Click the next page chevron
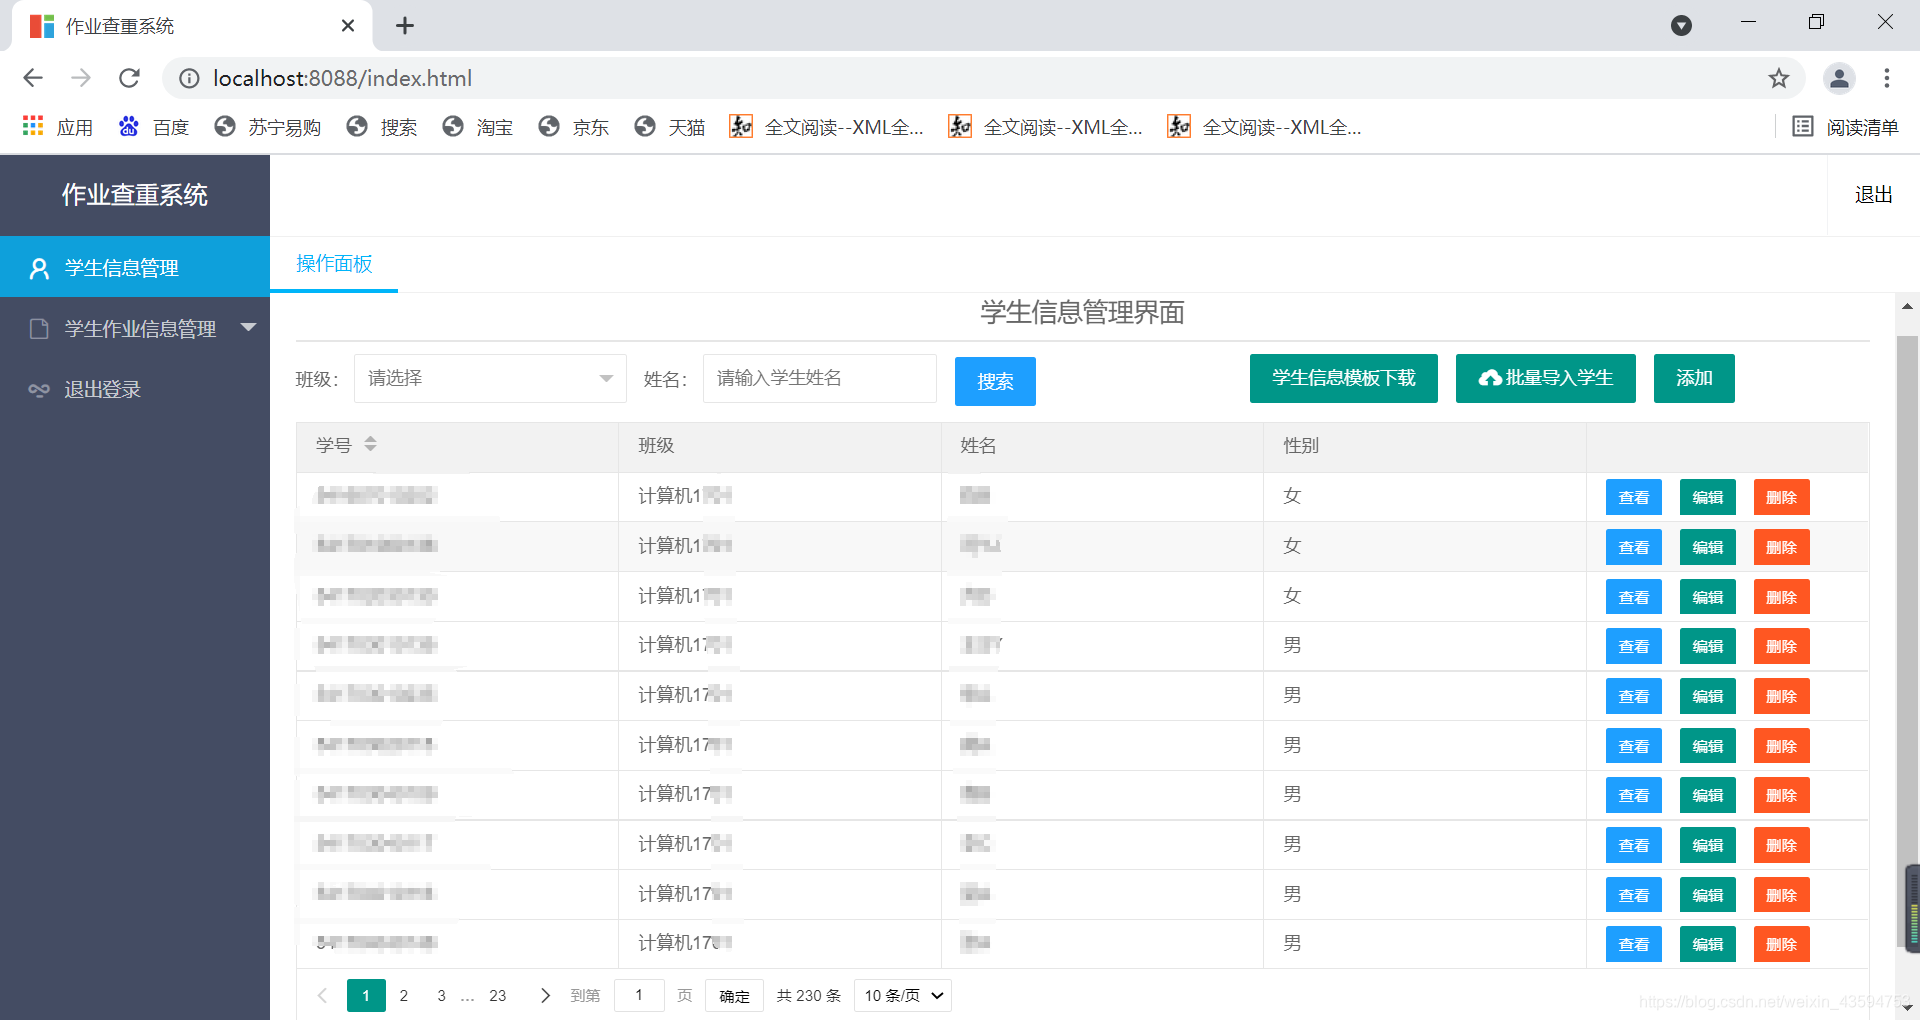The width and height of the screenshot is (1920, 1020). [x=545, y=995]
